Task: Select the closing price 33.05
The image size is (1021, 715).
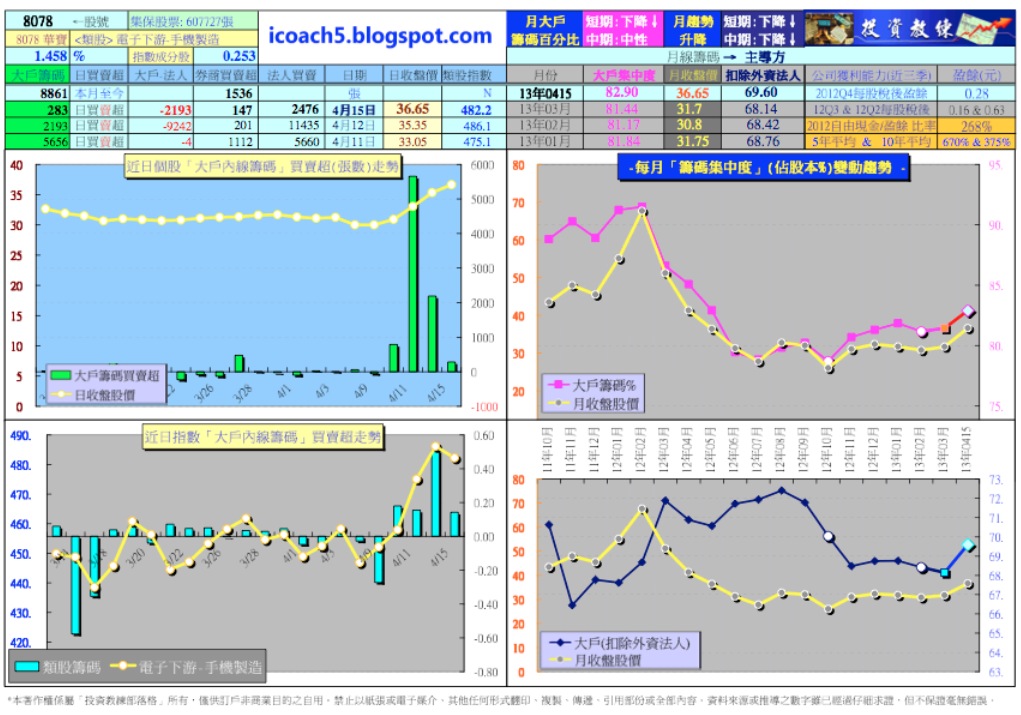Action: click(412, 141)
